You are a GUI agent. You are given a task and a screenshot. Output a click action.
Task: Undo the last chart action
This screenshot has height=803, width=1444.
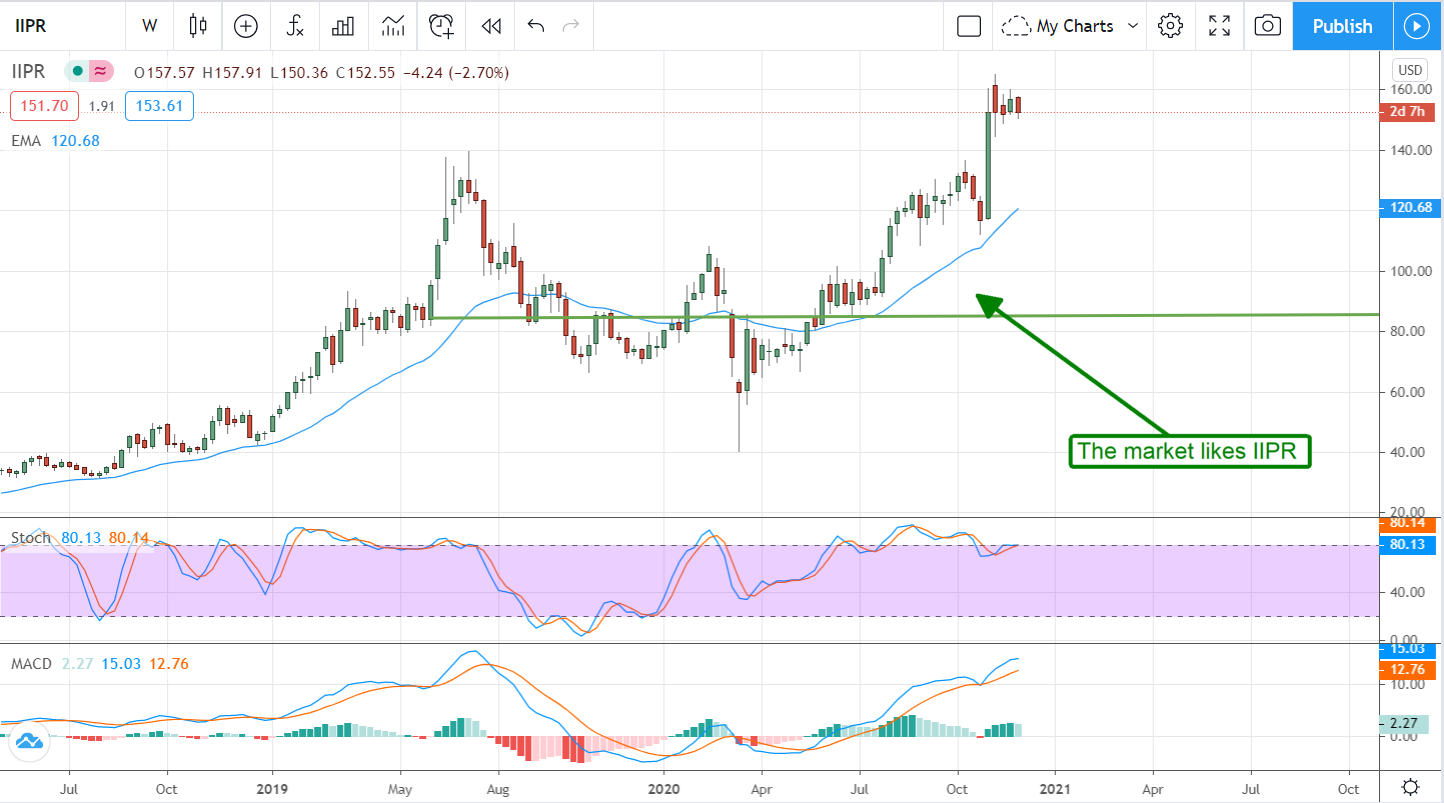point(536,26)
